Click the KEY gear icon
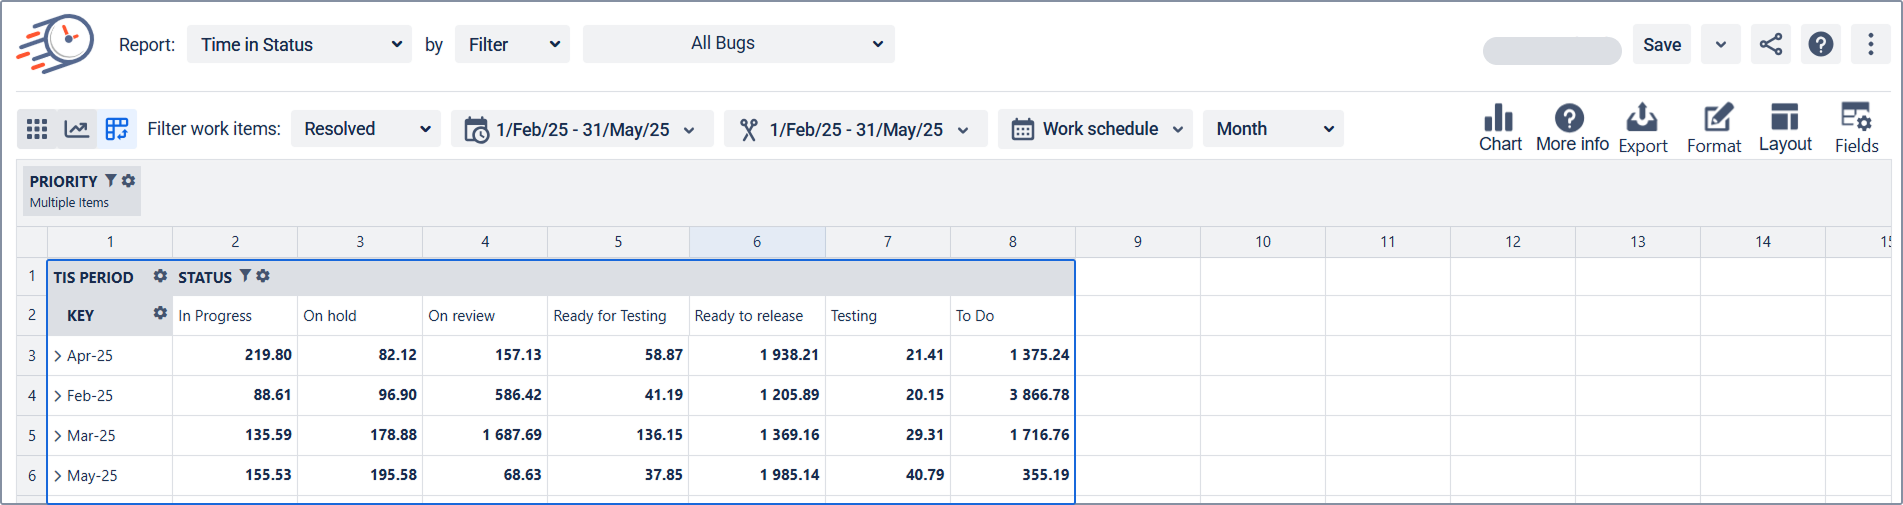 160,313
